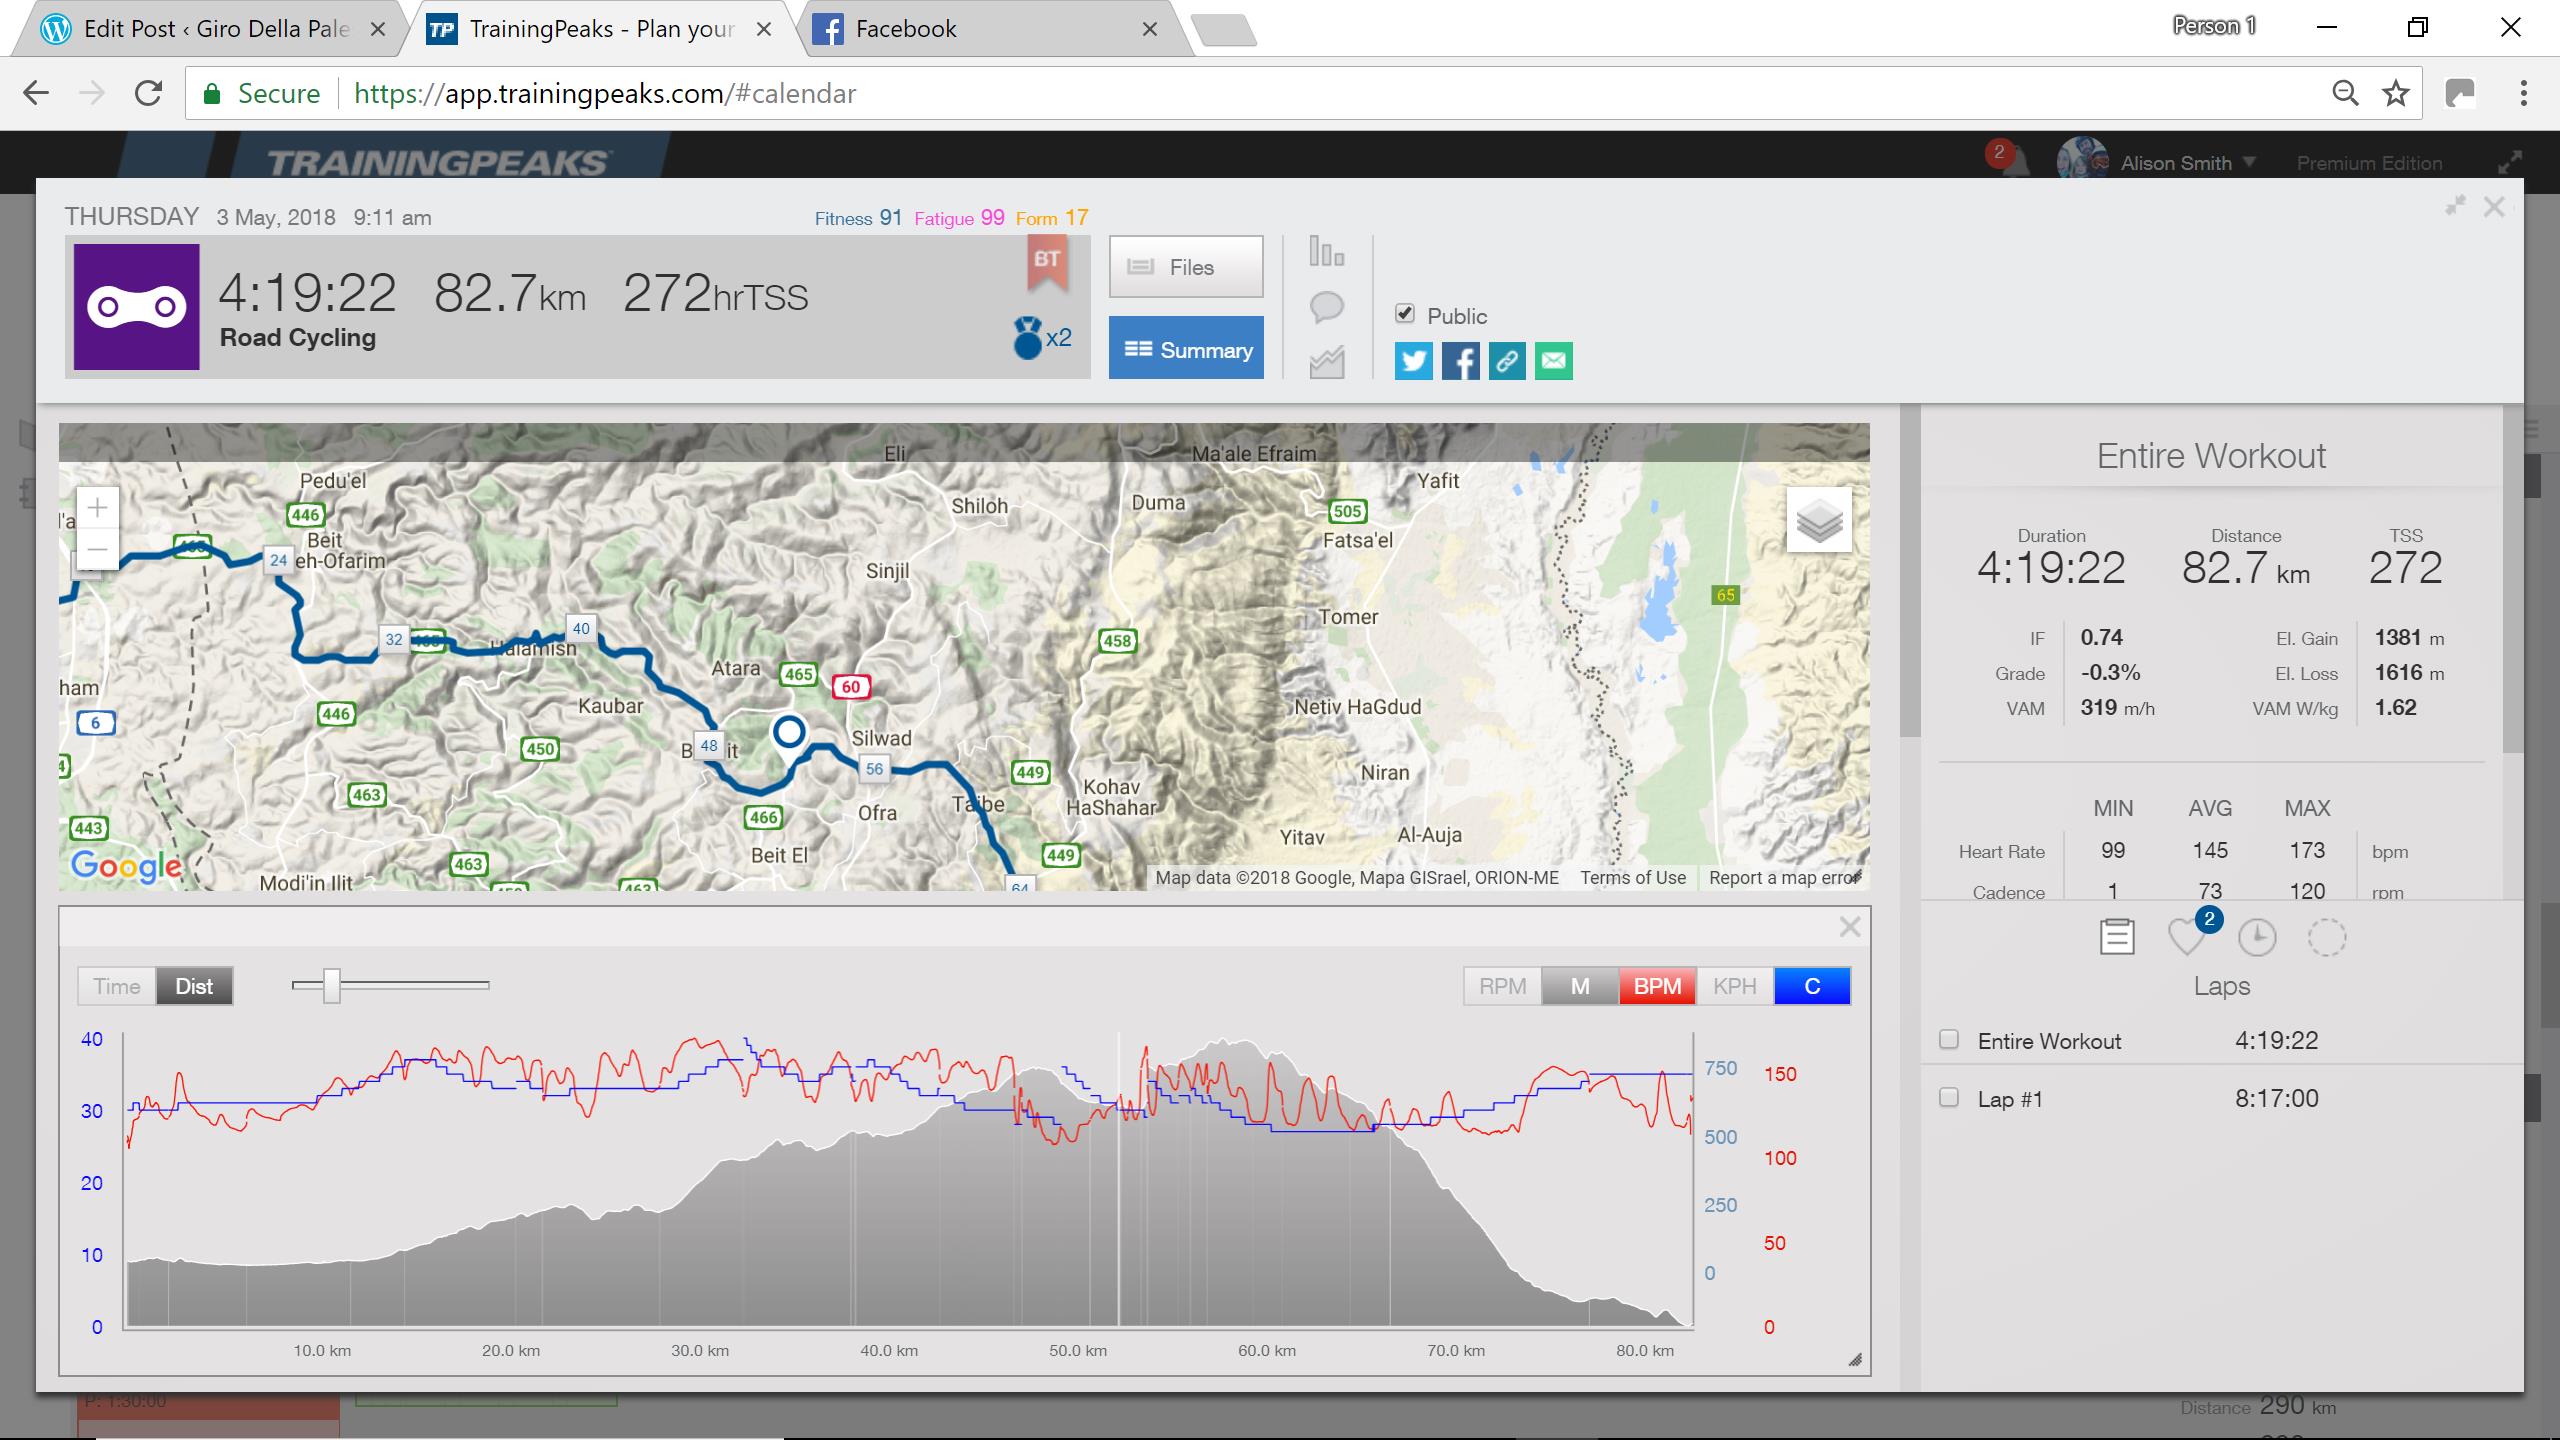This screenshot has width=2560, height=1440.
Task: Expand Alison Smith account dropdown
Action: click(2248, 162)
